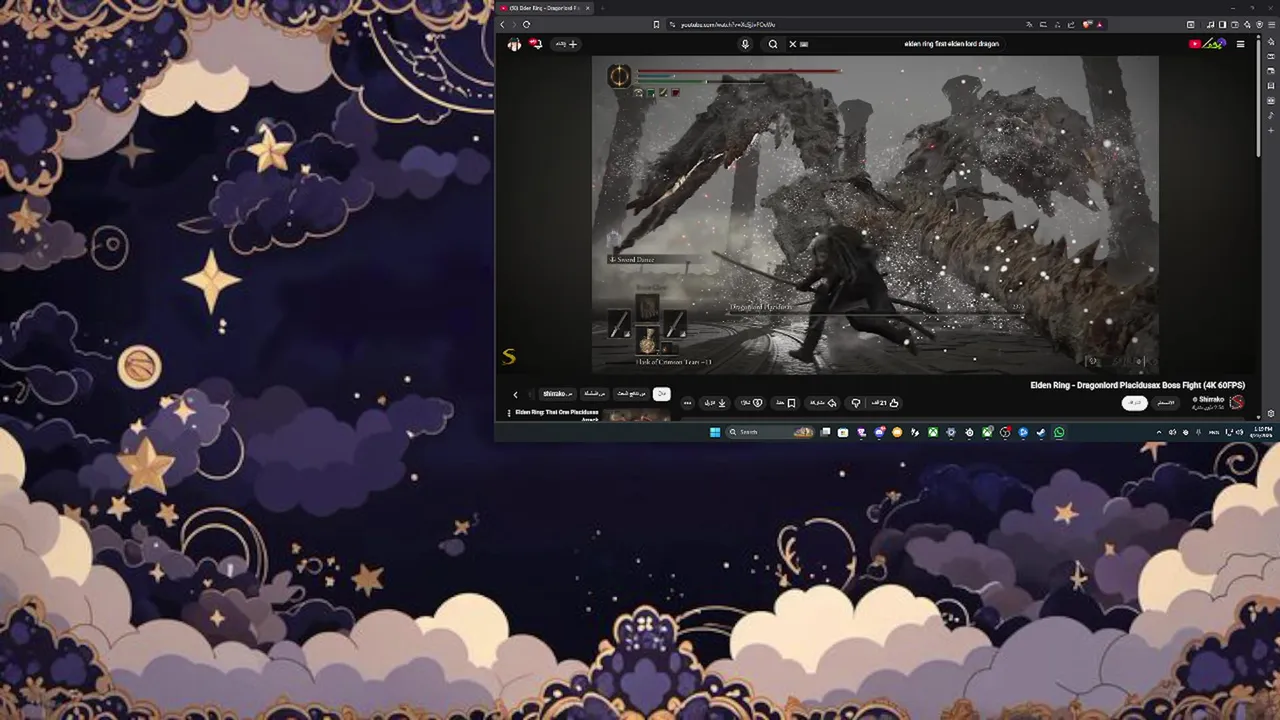This screenshot has width=1280, height=720.
Task: Download the video
Action: coord(716,403)
